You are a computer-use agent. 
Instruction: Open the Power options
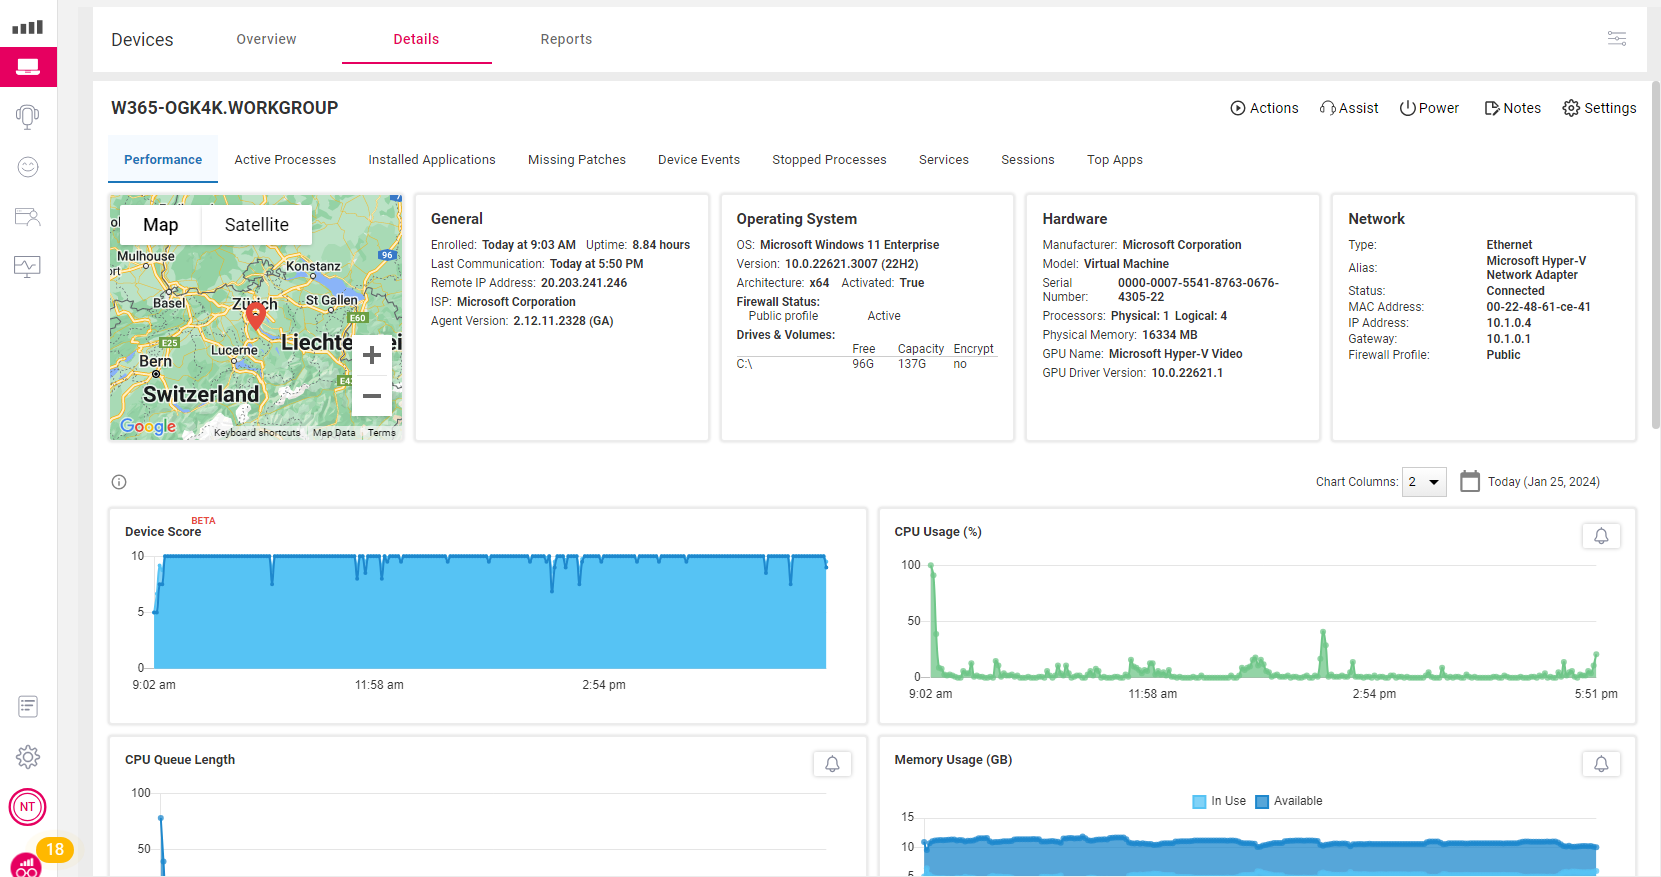pos(1429,108)
